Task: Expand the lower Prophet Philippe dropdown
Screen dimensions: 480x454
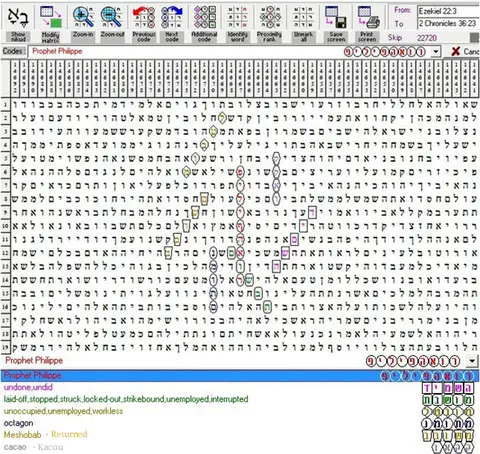Action: [x=472, y=361]
